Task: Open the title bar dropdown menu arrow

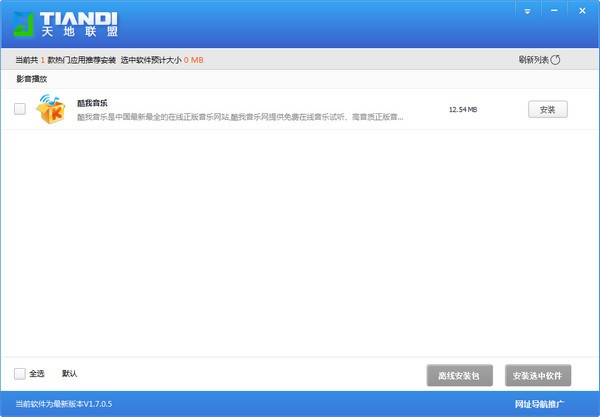Action: click(x=527, y=11)
